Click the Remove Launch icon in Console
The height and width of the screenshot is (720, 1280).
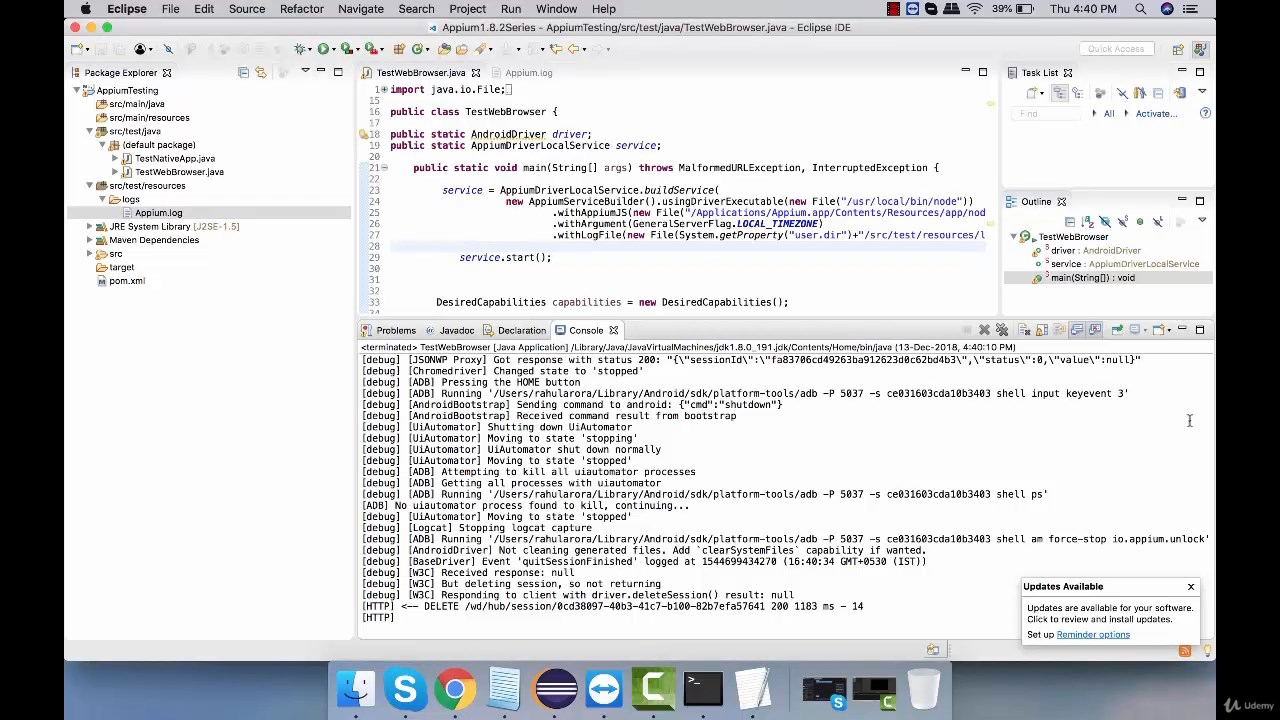coord(984,330)
